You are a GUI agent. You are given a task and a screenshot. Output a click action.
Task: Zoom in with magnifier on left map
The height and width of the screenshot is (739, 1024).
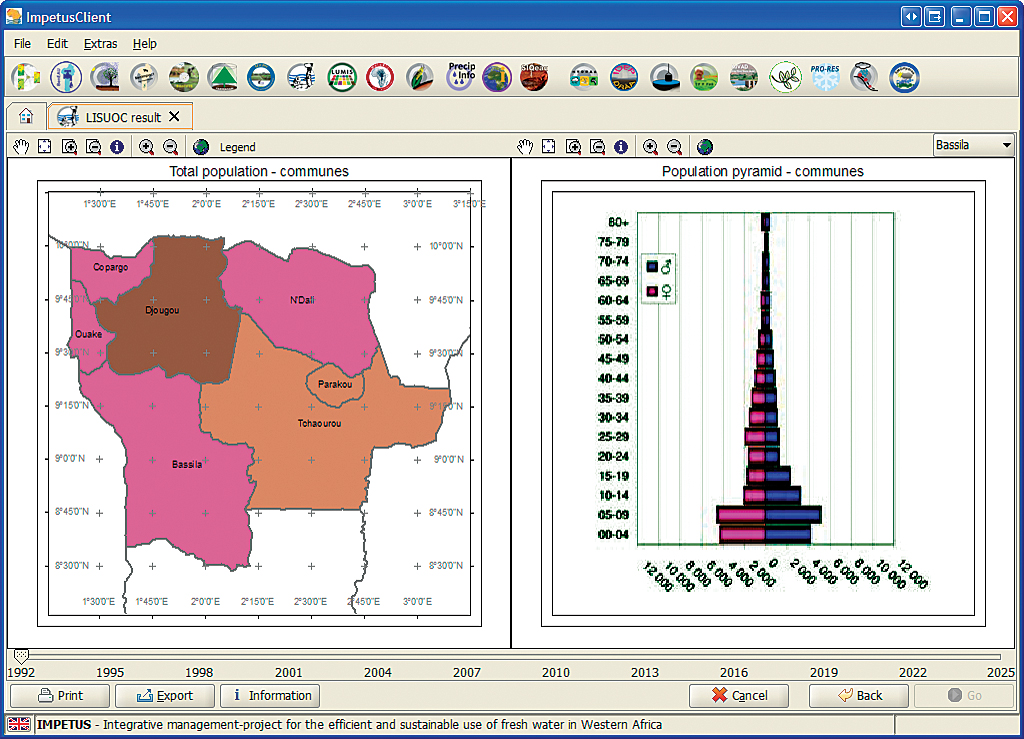click(146, 147)
